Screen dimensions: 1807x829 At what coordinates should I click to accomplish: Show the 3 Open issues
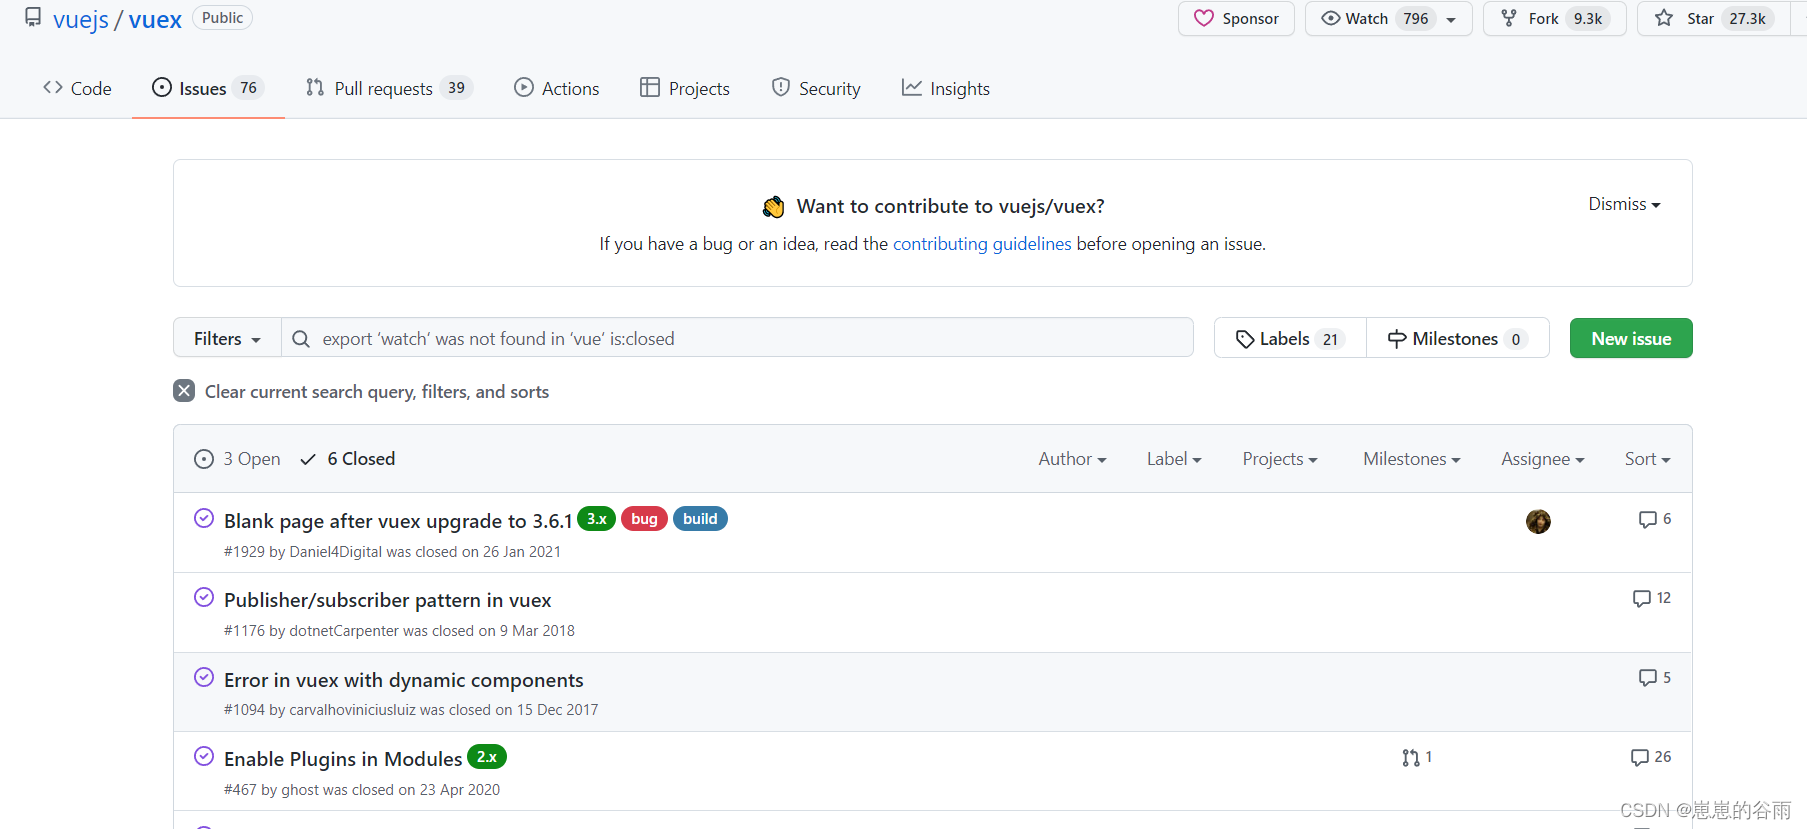click(237, 459)
